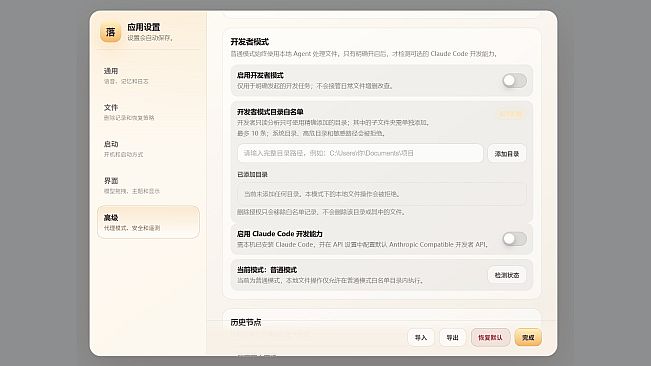Click the 当前未添加任何目录 empty notice
This screenshot has width=651, height=366.
[382, 194]
